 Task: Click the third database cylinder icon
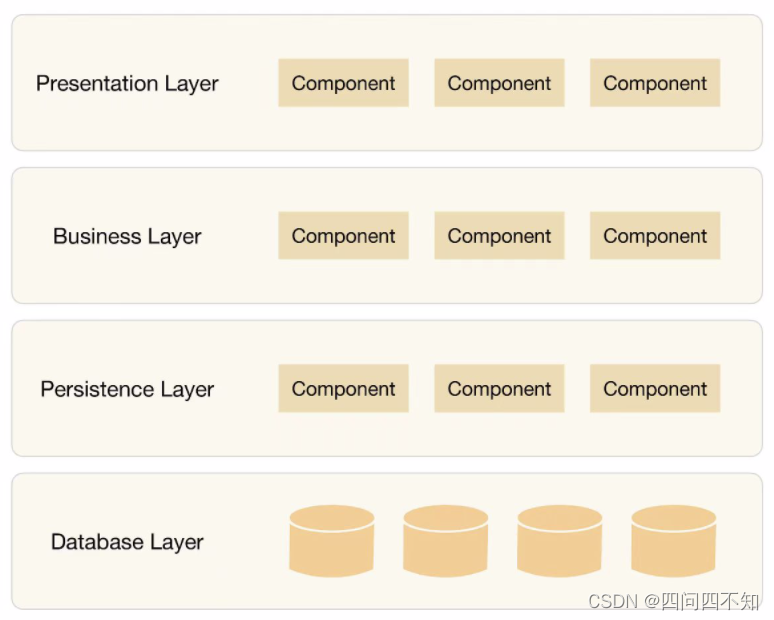560,541
